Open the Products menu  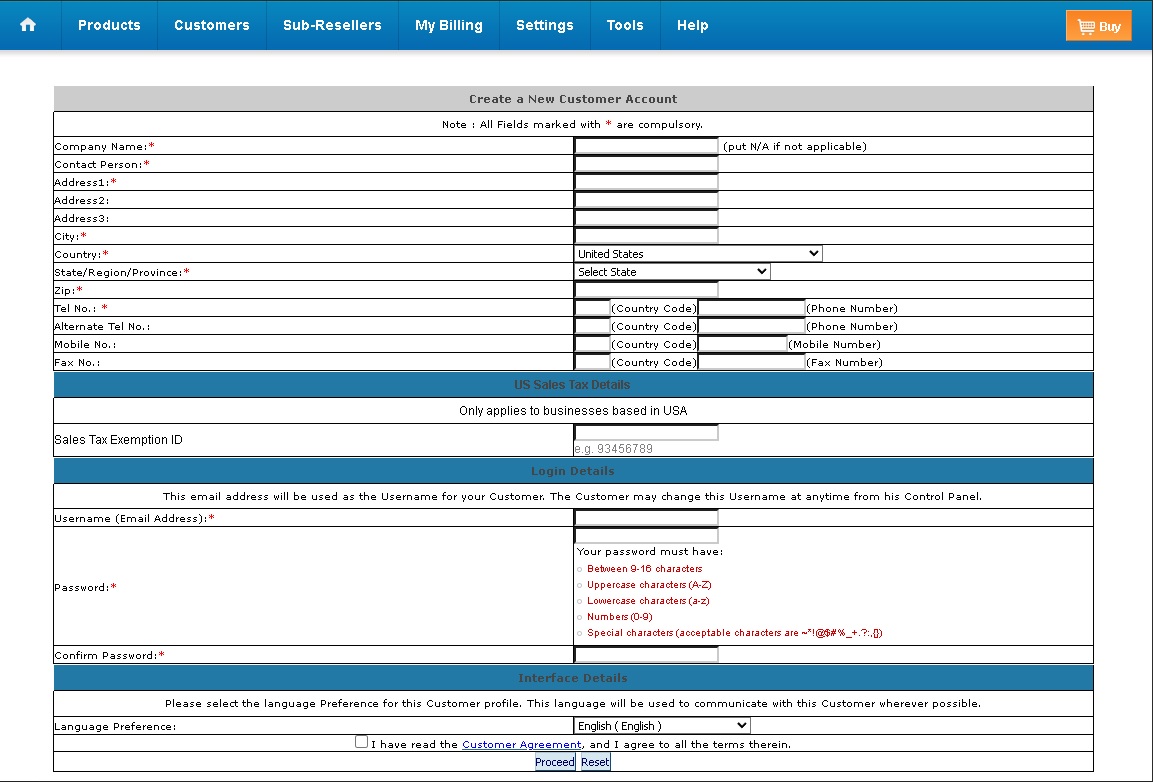coord(109,25)
